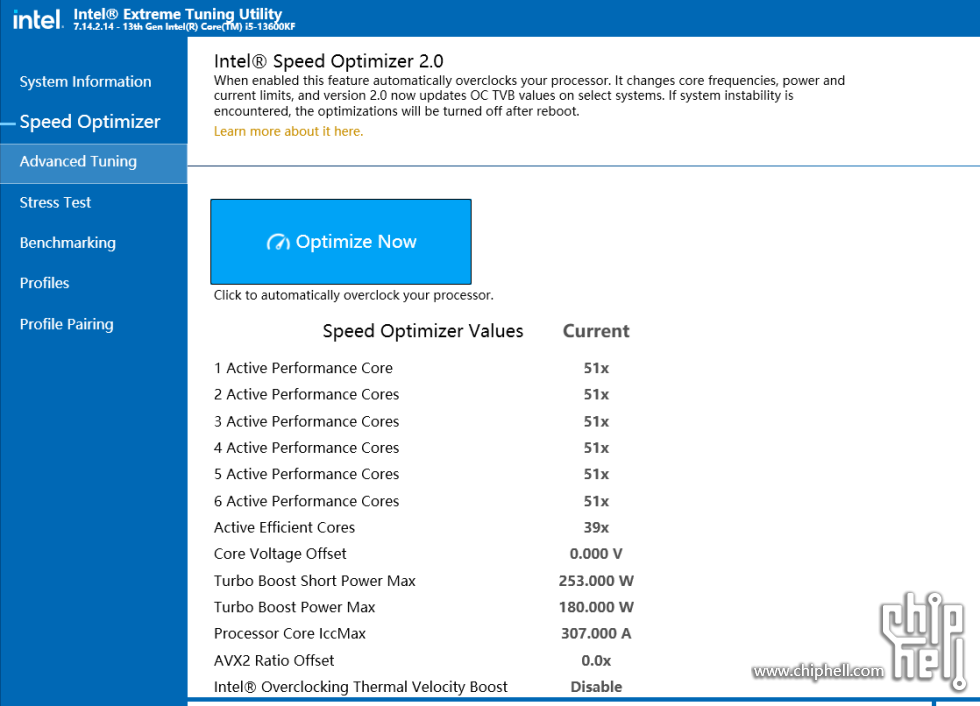This screenshot has width=980, height=706.
Task: Click 39x value for Efficient Cores
Action: pyautogui.click(x=596, y=527)
